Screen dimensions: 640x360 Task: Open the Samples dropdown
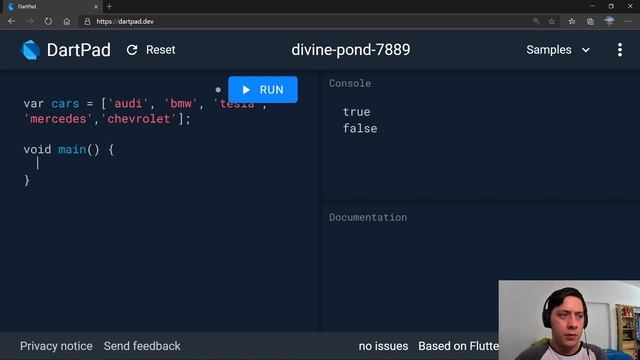click(x=558, y=50)
